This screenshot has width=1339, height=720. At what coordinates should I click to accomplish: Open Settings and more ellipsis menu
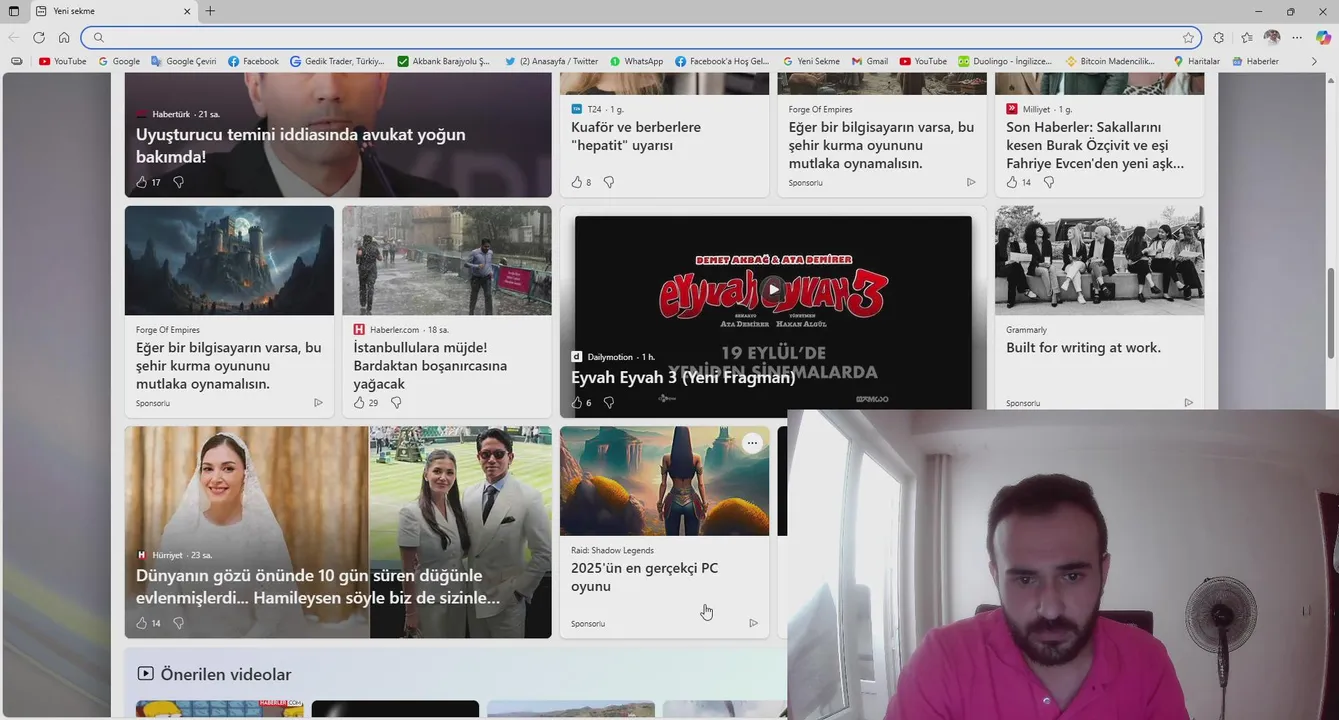(1297, 37)
